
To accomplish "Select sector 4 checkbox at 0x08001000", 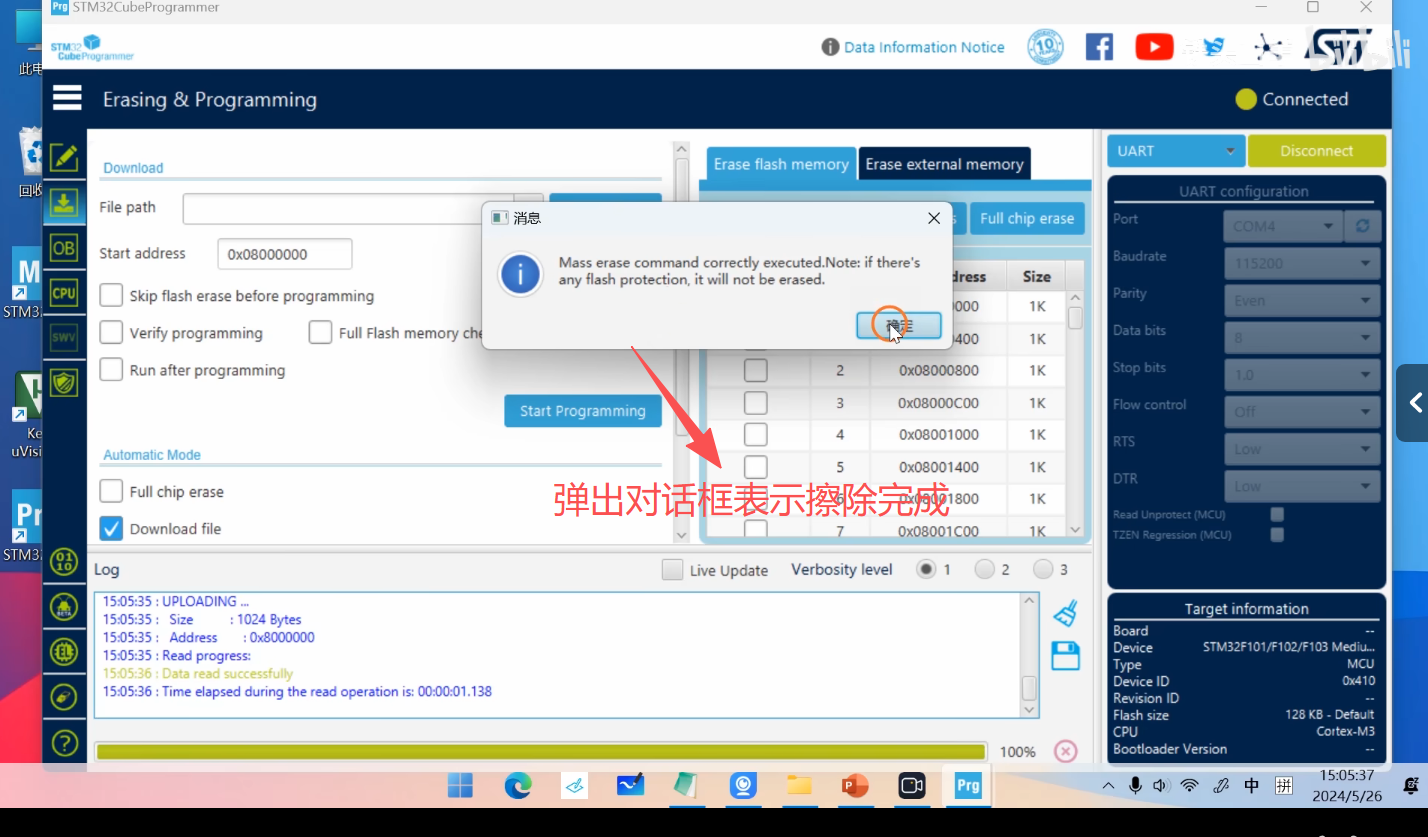I will point(756,435).
